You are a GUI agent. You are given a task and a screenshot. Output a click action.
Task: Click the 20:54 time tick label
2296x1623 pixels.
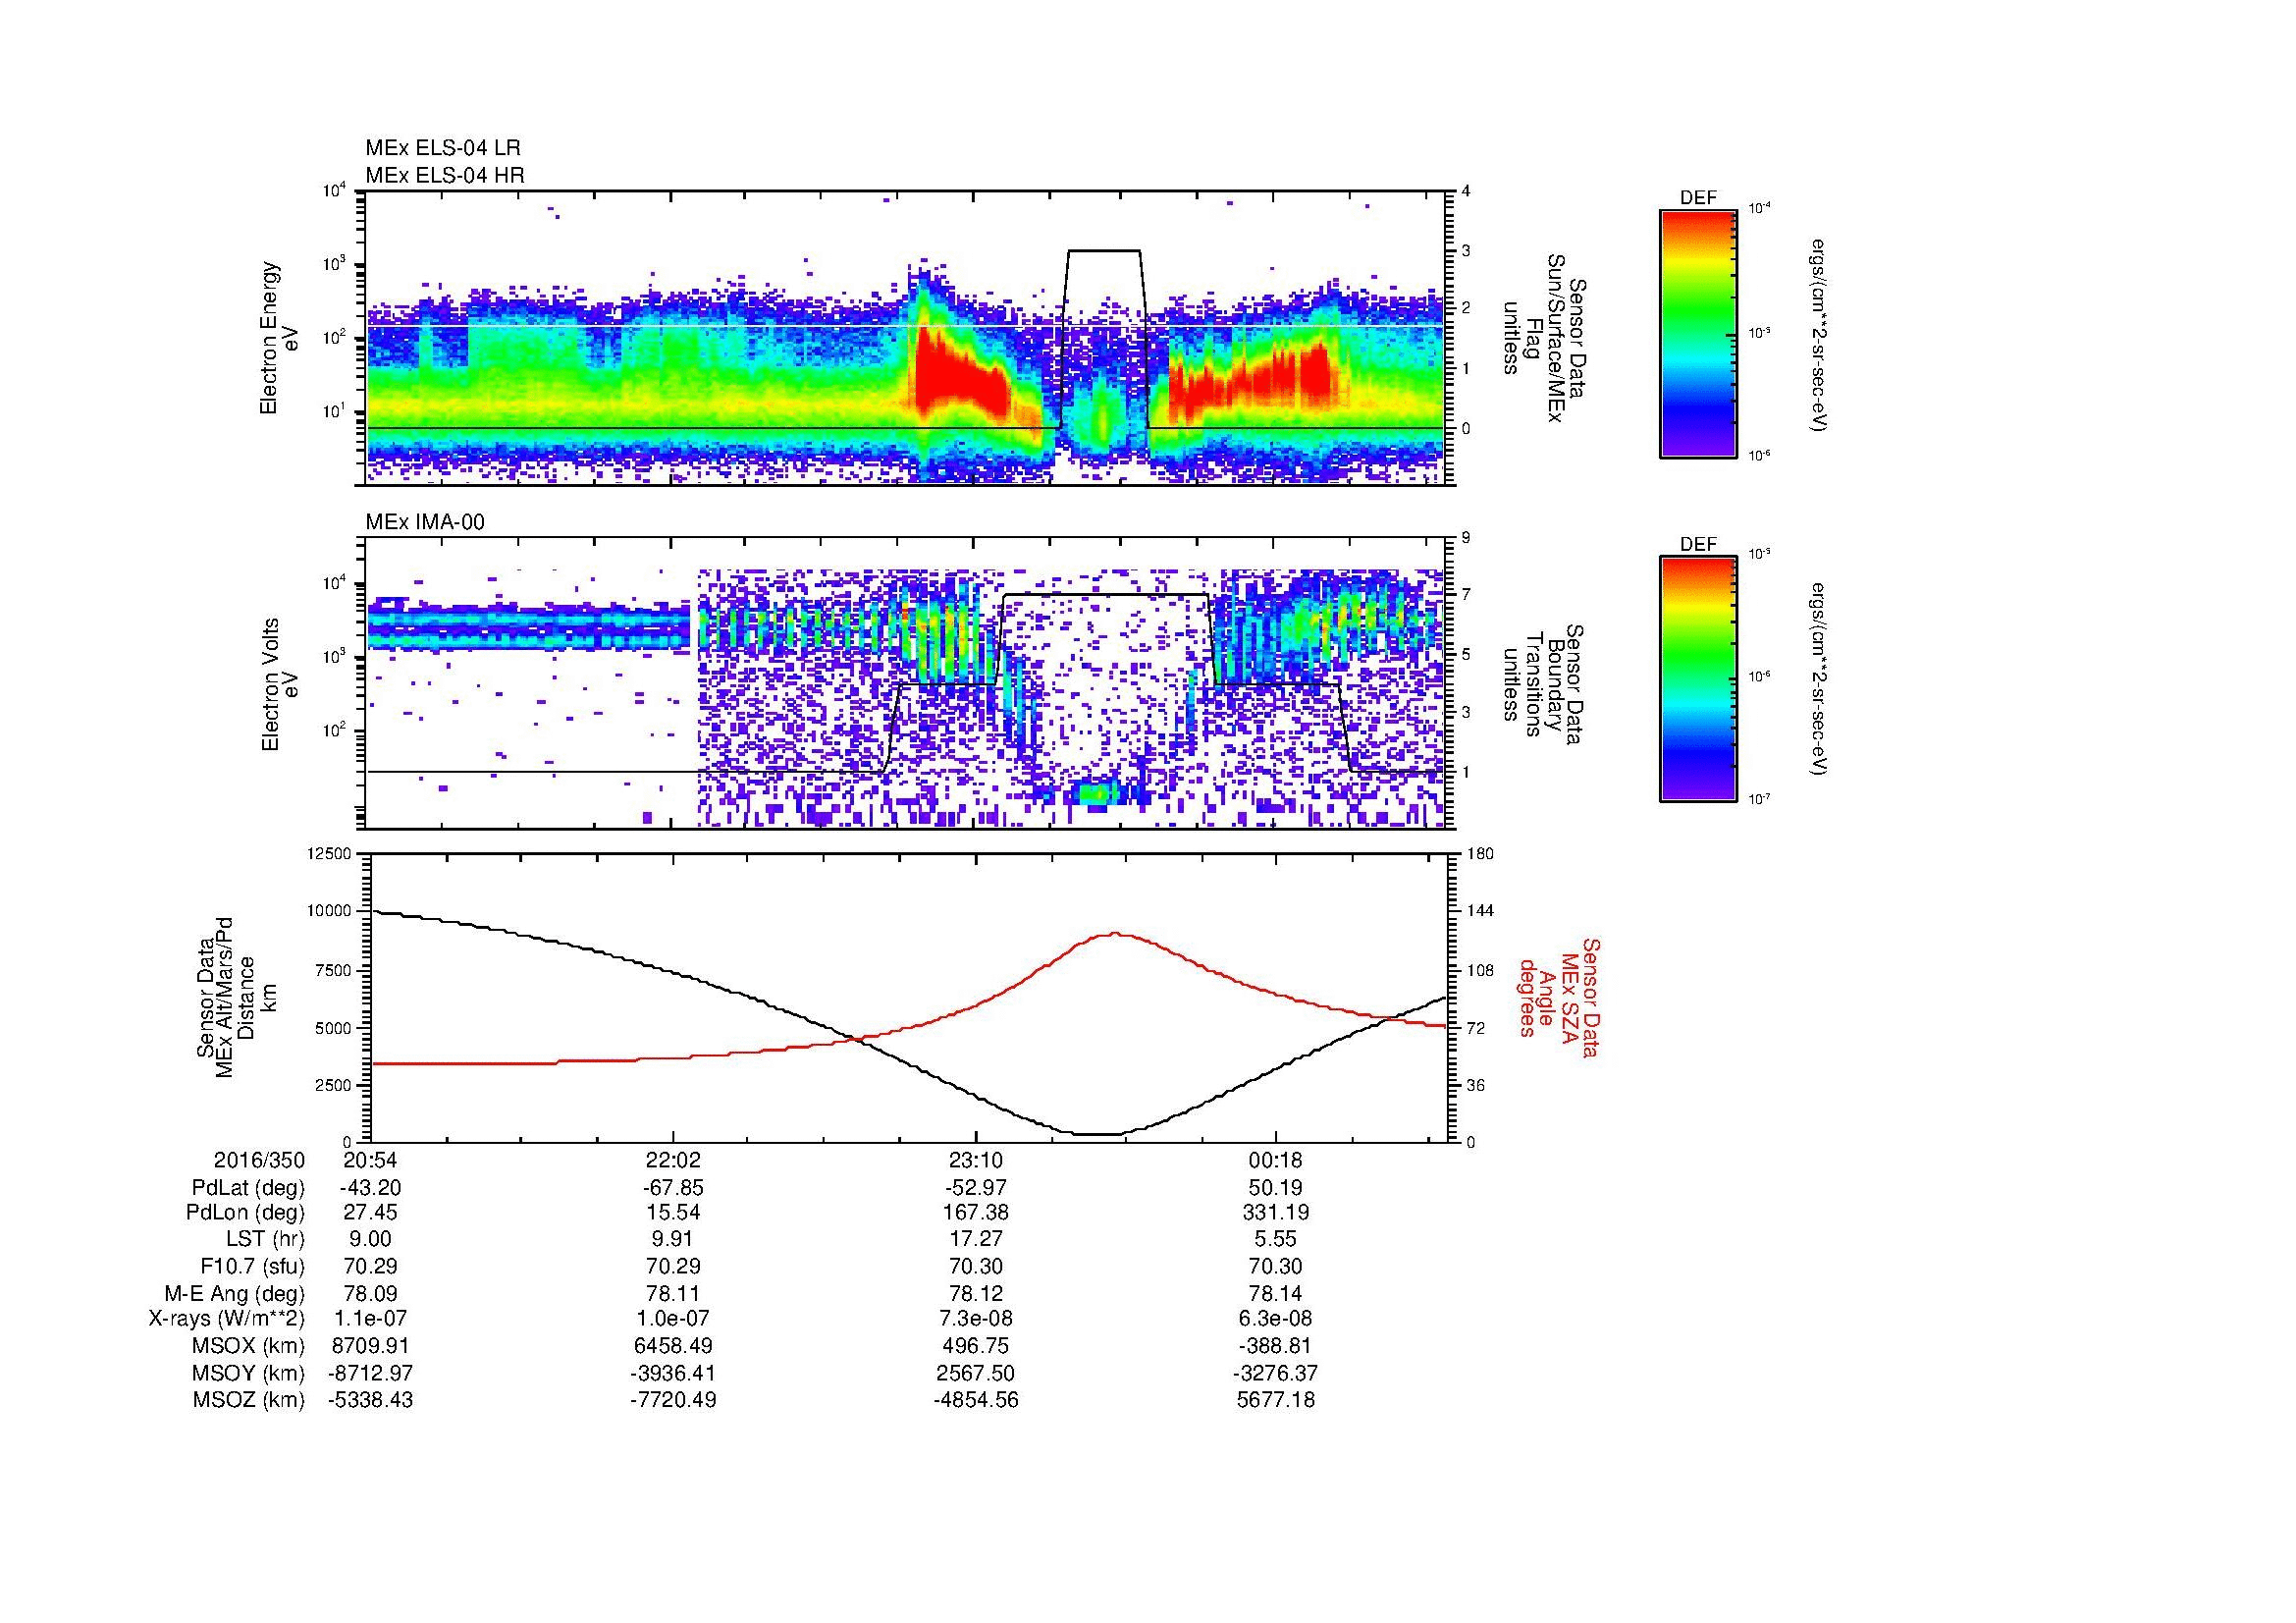tap(370, 1160)
